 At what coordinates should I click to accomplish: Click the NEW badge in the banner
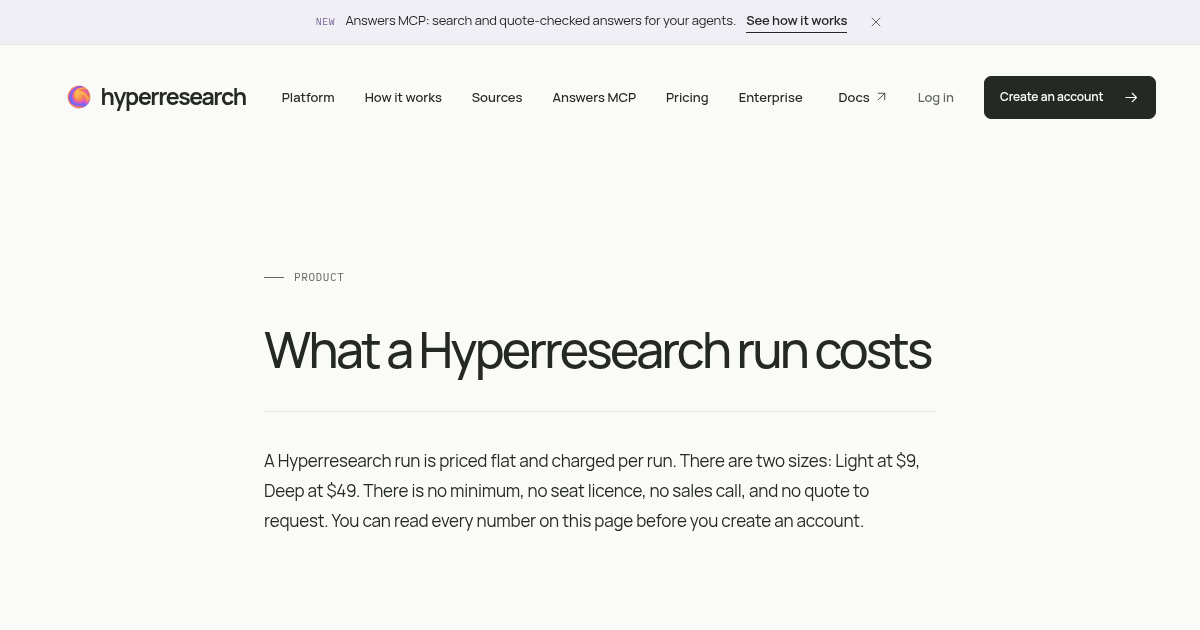325,22
